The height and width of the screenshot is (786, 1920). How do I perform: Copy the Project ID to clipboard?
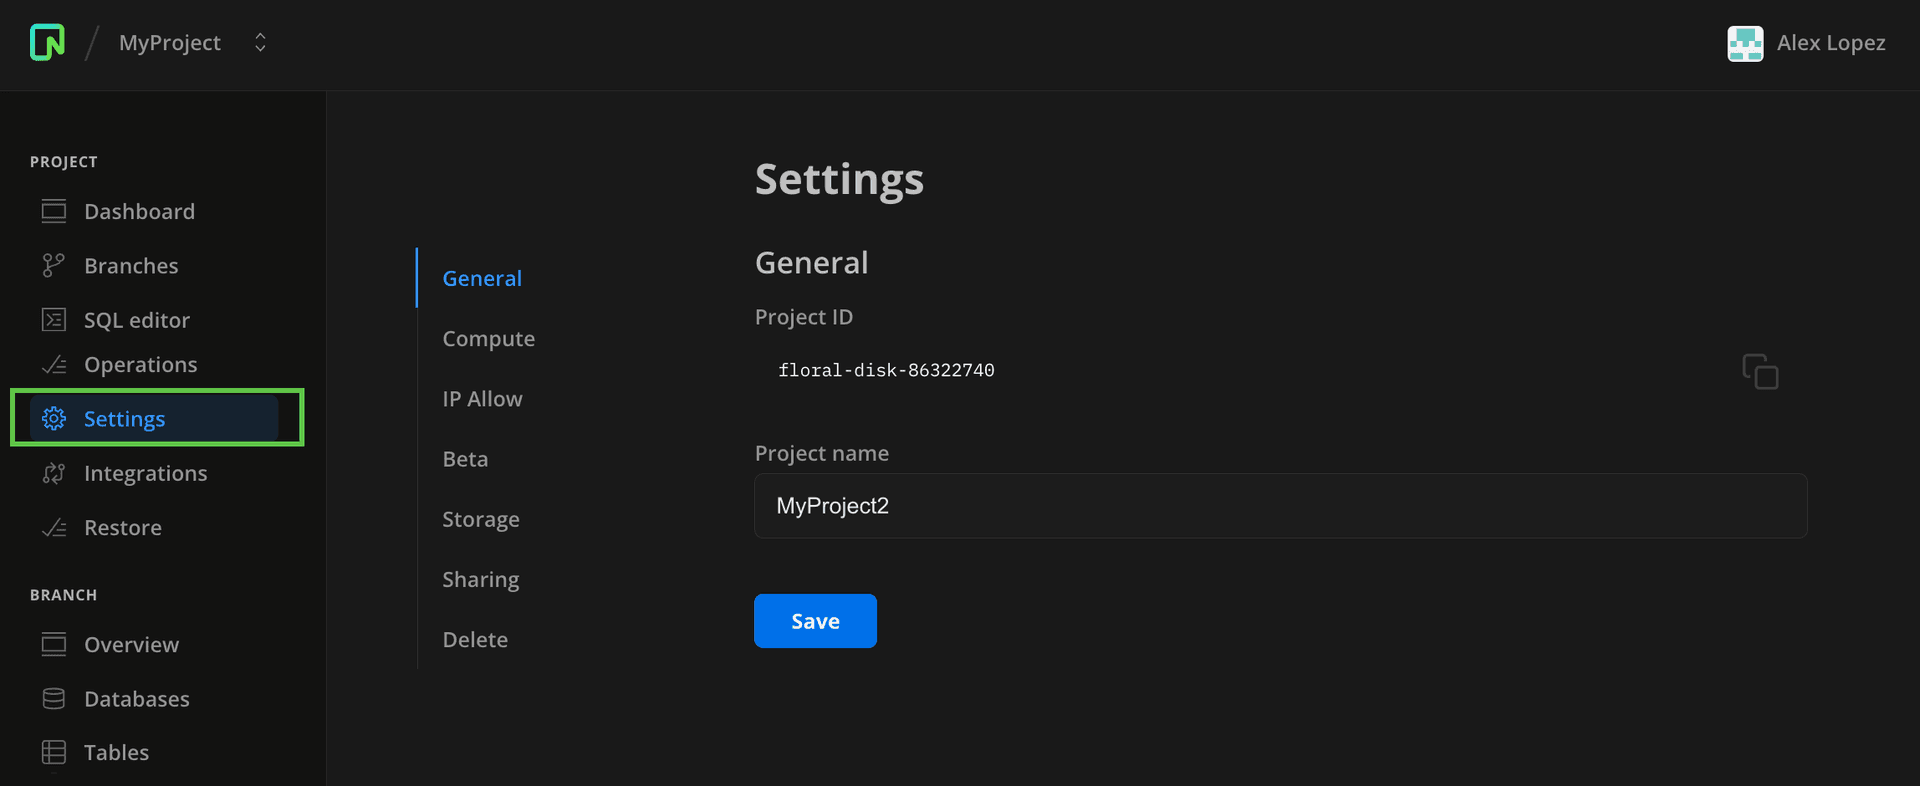click(x=1760, y=371)
